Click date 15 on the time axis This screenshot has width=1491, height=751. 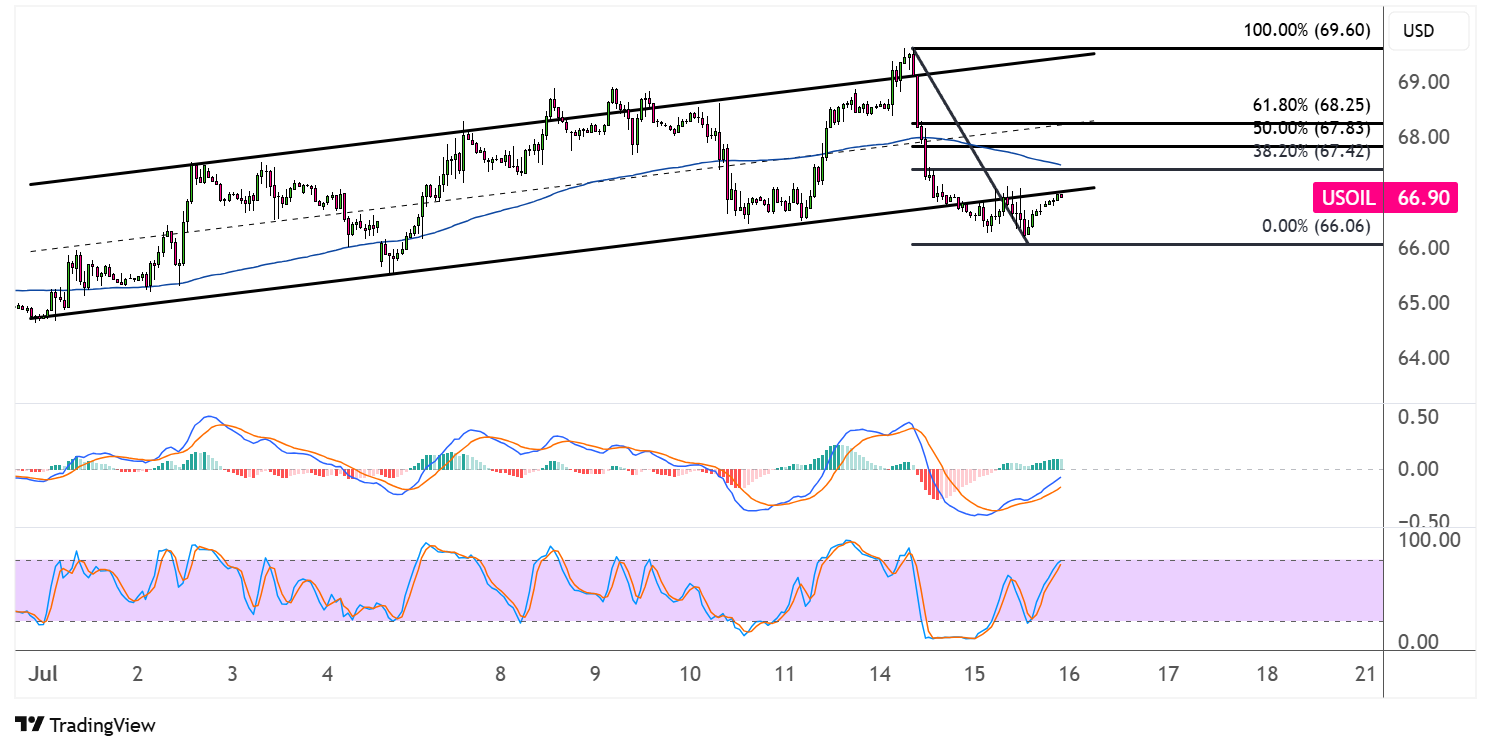(974, 674)
